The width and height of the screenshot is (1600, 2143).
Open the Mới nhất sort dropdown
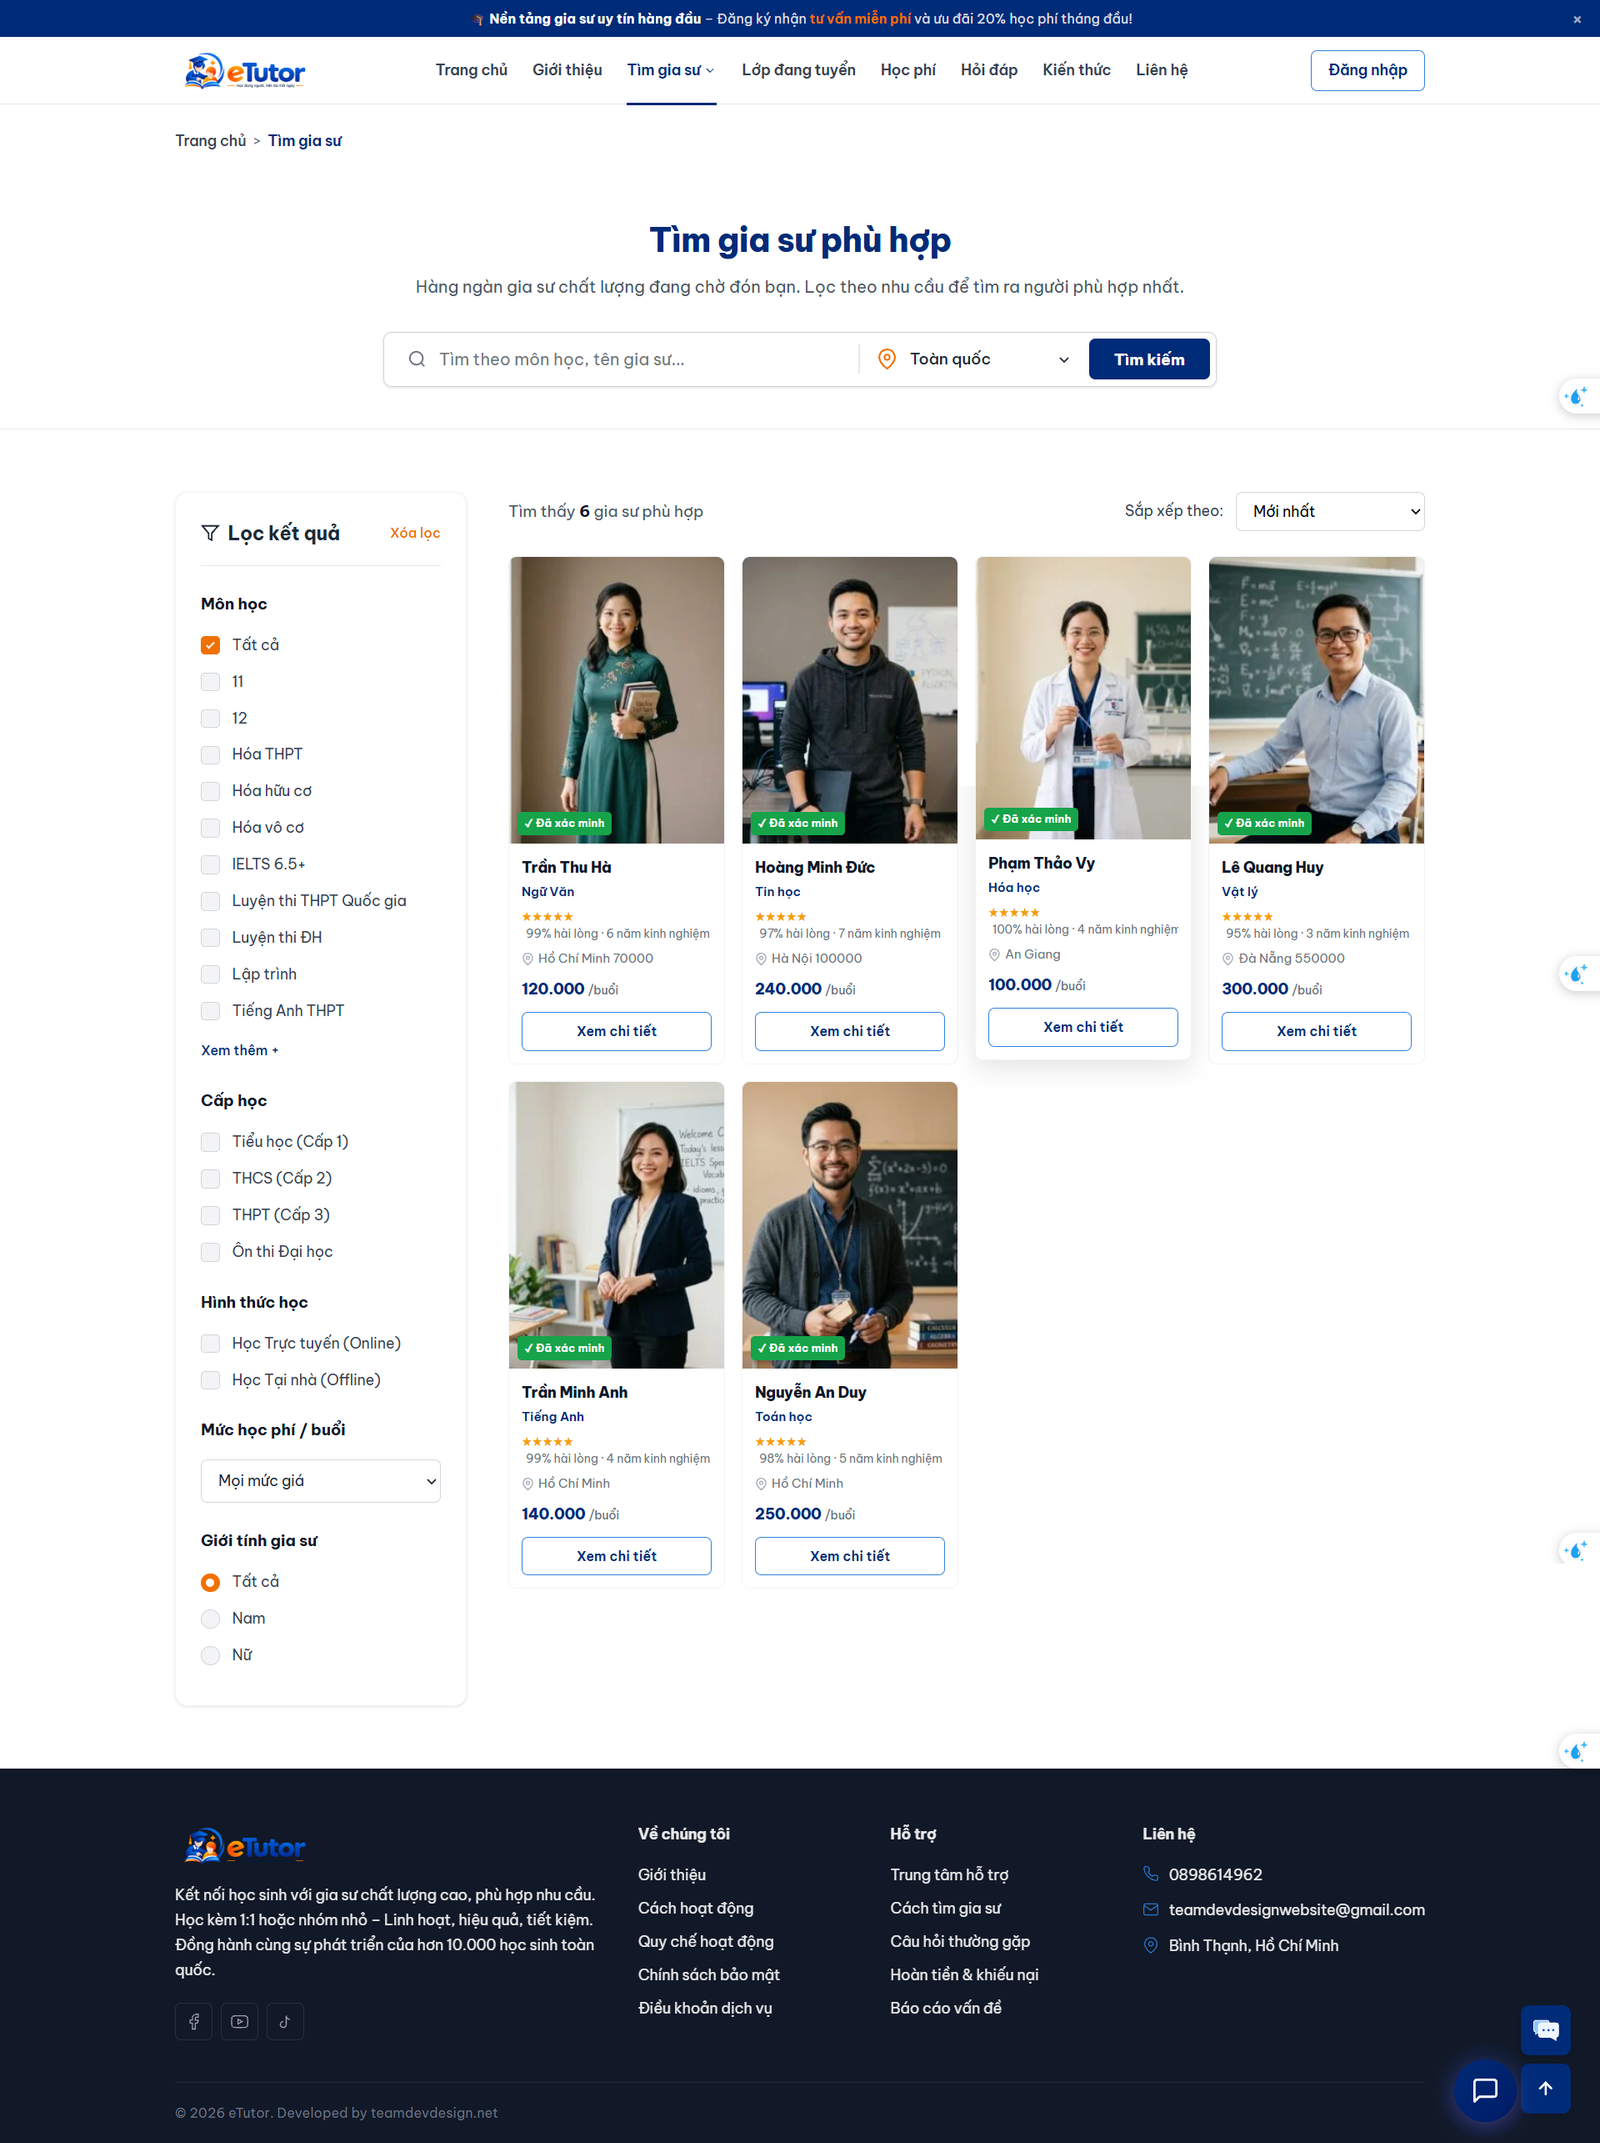[1330, 511]
